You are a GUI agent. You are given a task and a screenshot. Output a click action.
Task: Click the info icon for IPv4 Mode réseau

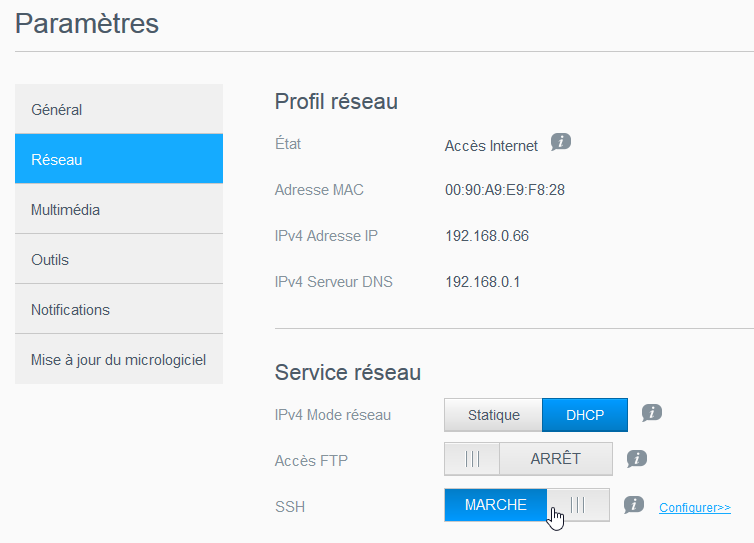point(652,413)
